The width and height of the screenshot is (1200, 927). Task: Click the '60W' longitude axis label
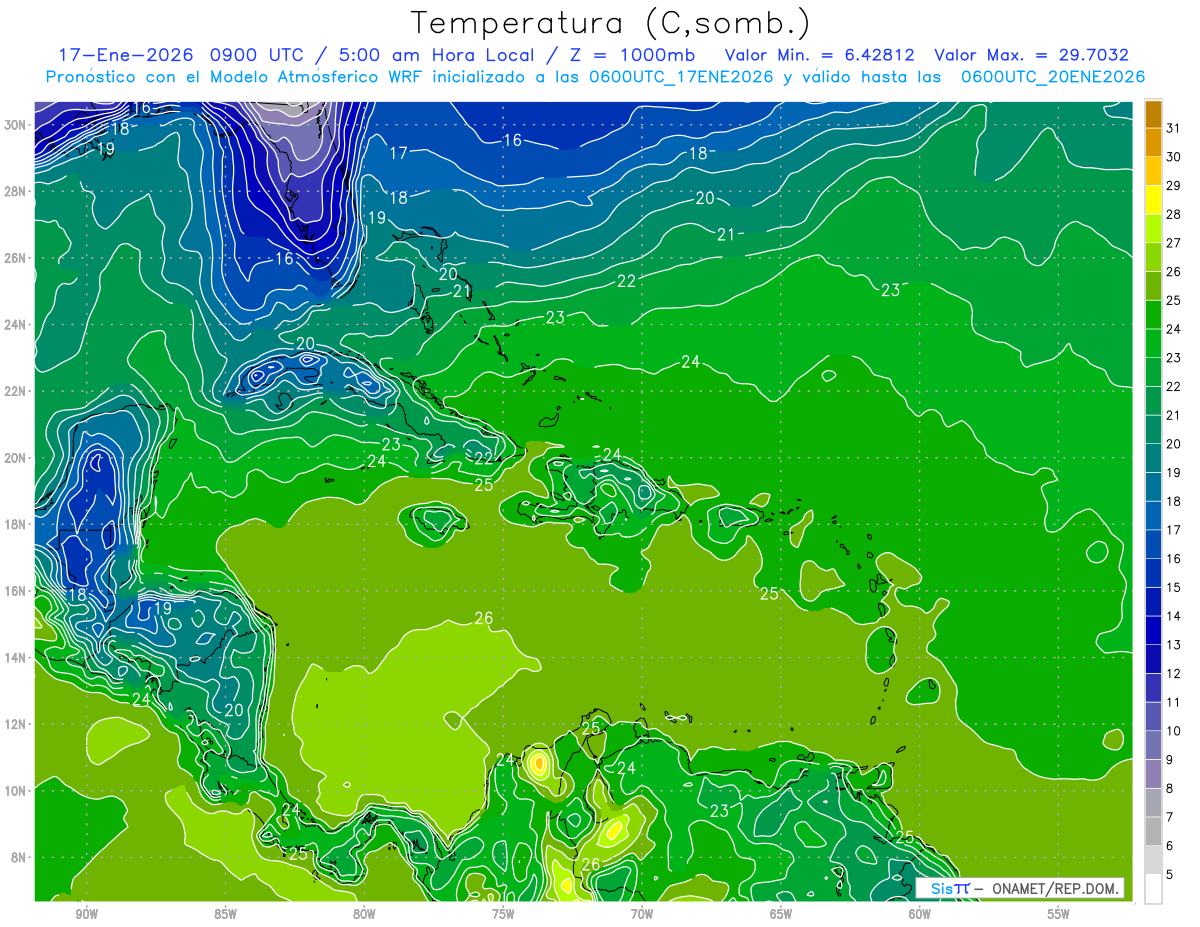pos(920,914)
